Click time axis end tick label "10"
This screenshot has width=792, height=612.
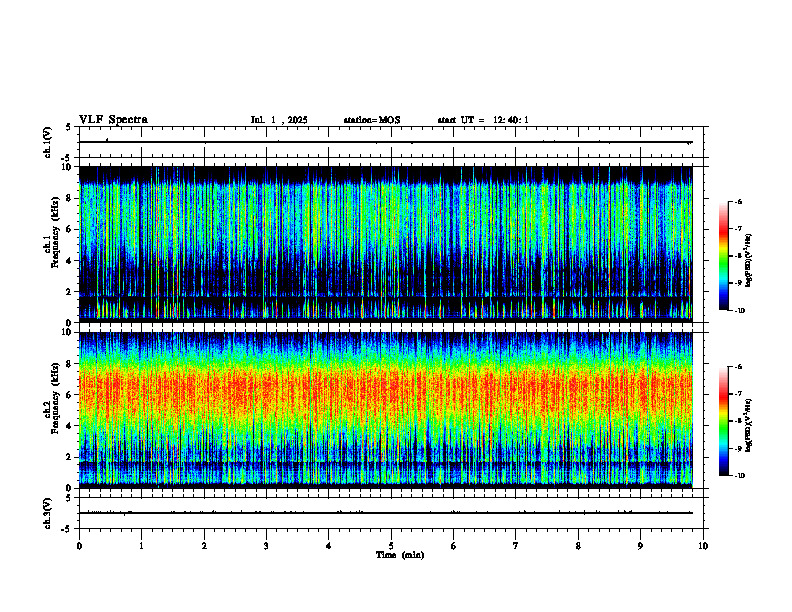click(x=703, y=545)
